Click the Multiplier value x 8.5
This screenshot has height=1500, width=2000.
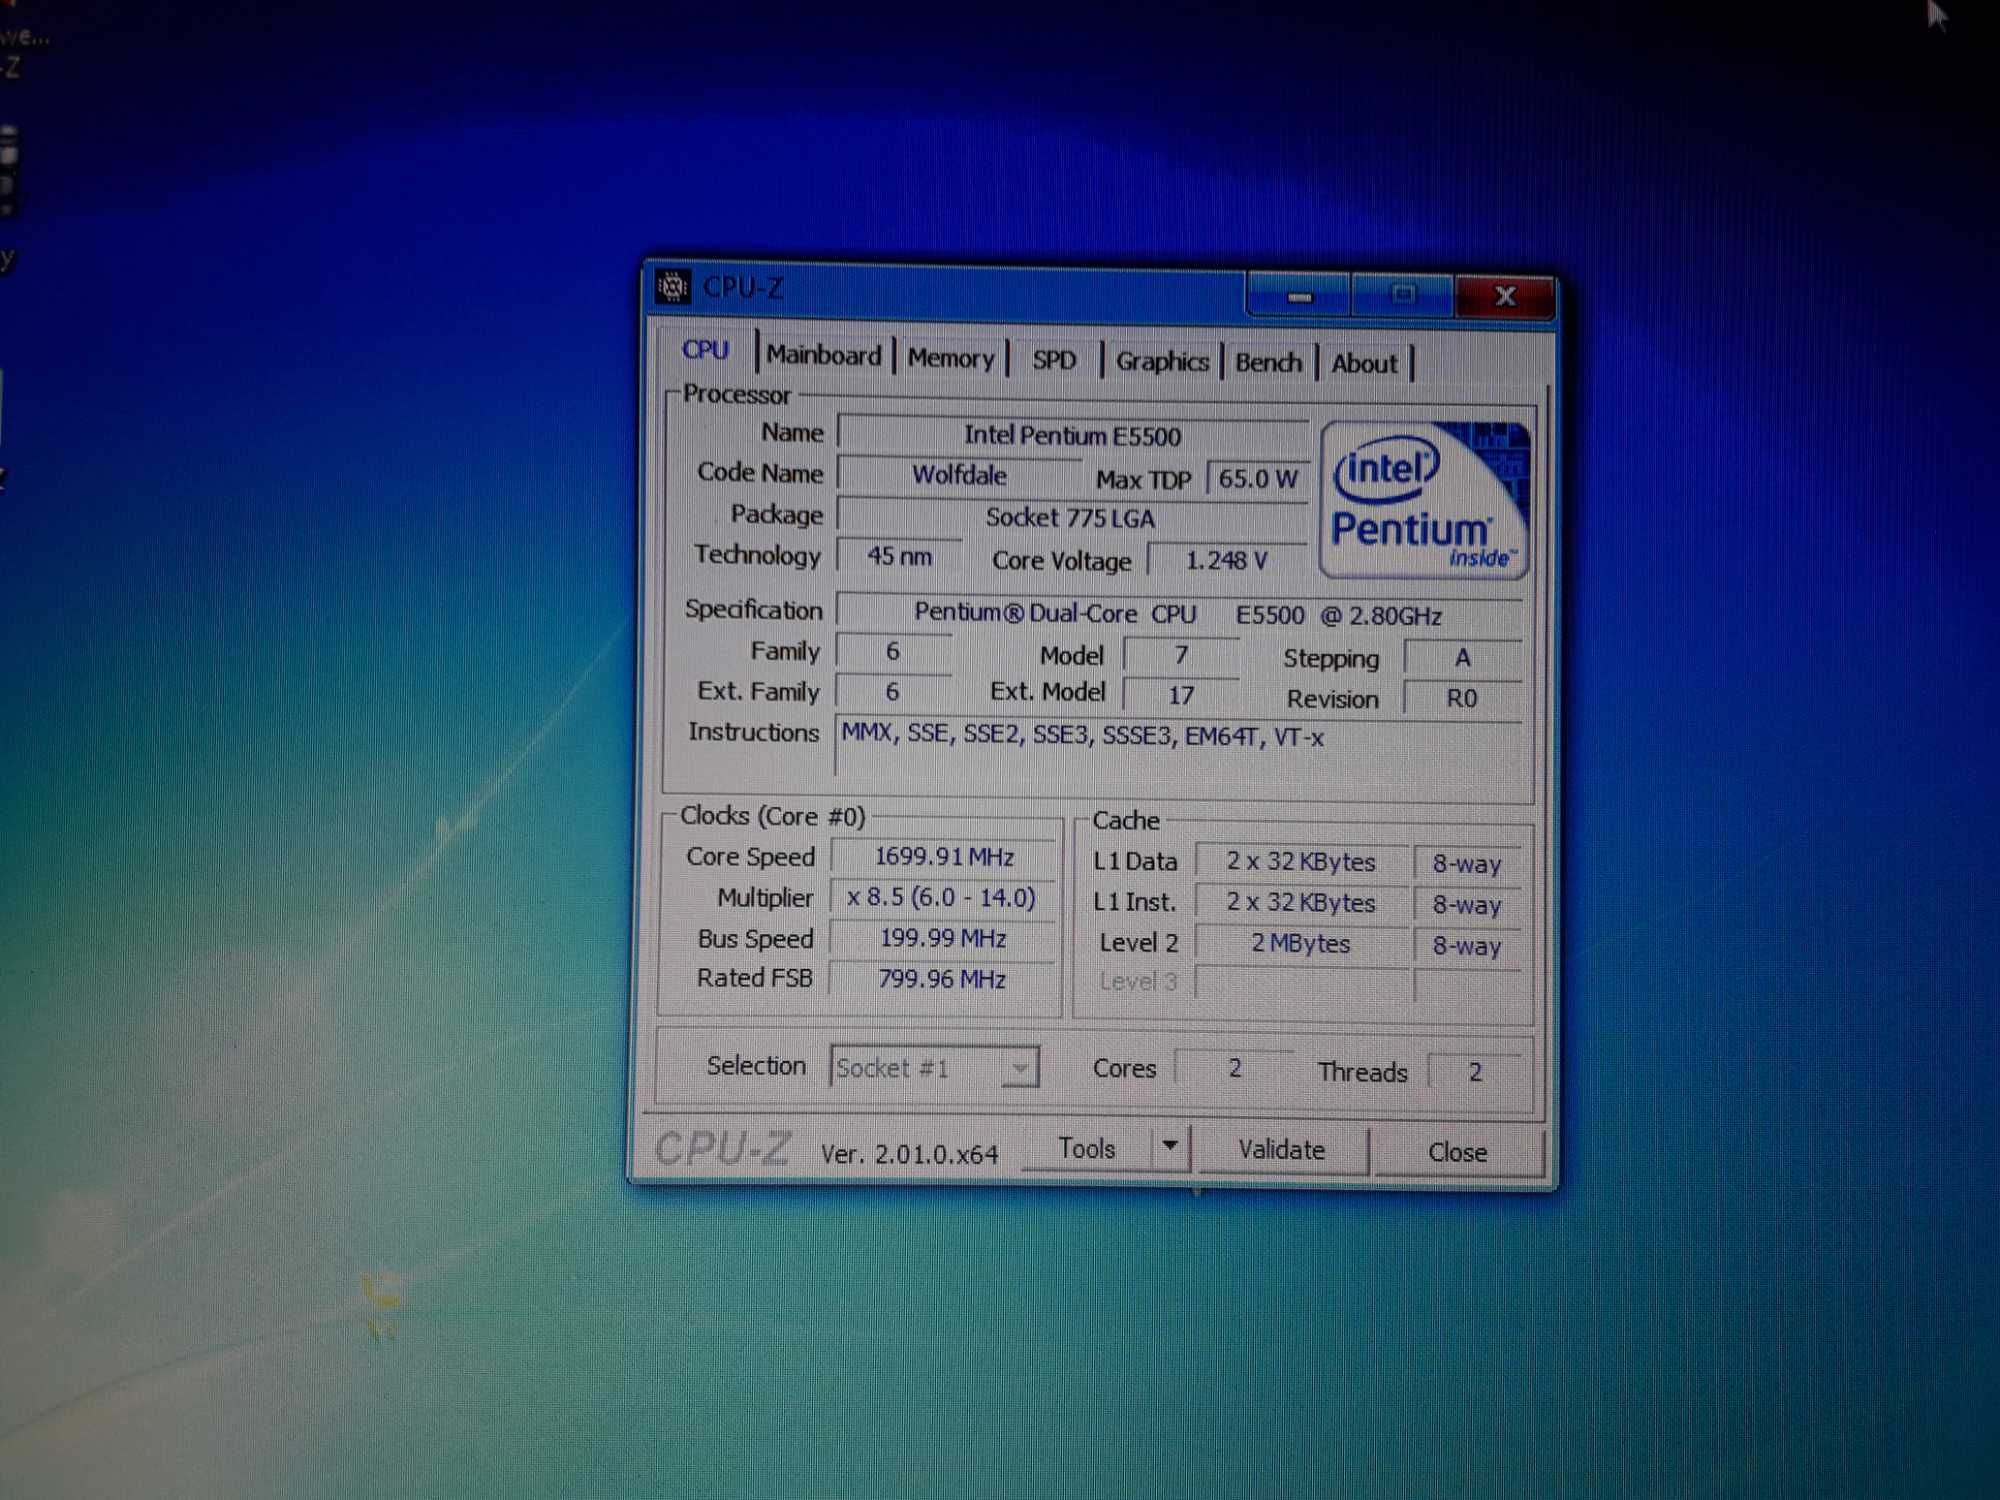tap(941, 897)
